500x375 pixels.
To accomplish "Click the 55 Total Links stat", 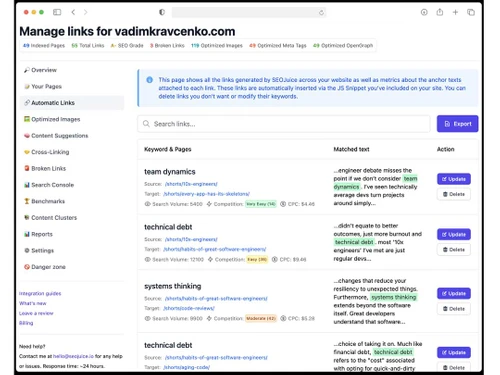I will click(88, 45).
